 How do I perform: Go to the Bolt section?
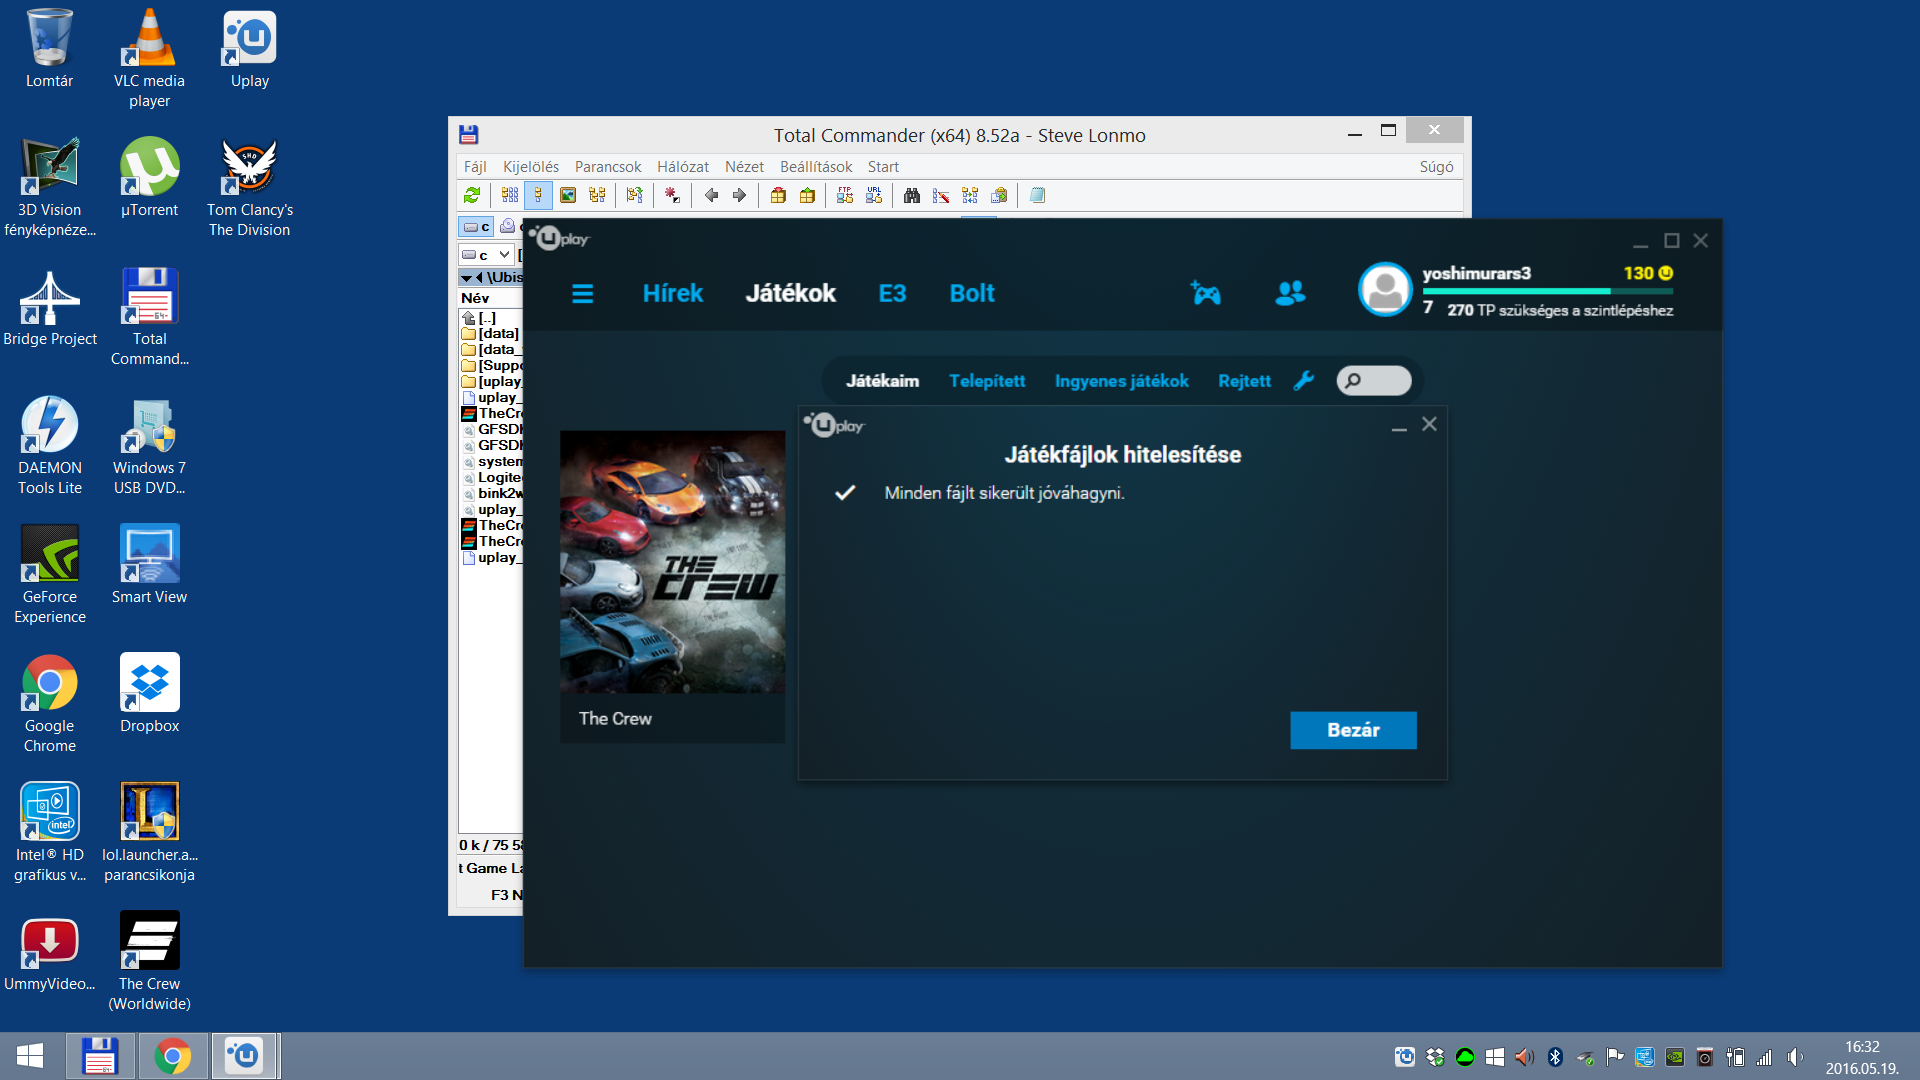click(971, 294)
